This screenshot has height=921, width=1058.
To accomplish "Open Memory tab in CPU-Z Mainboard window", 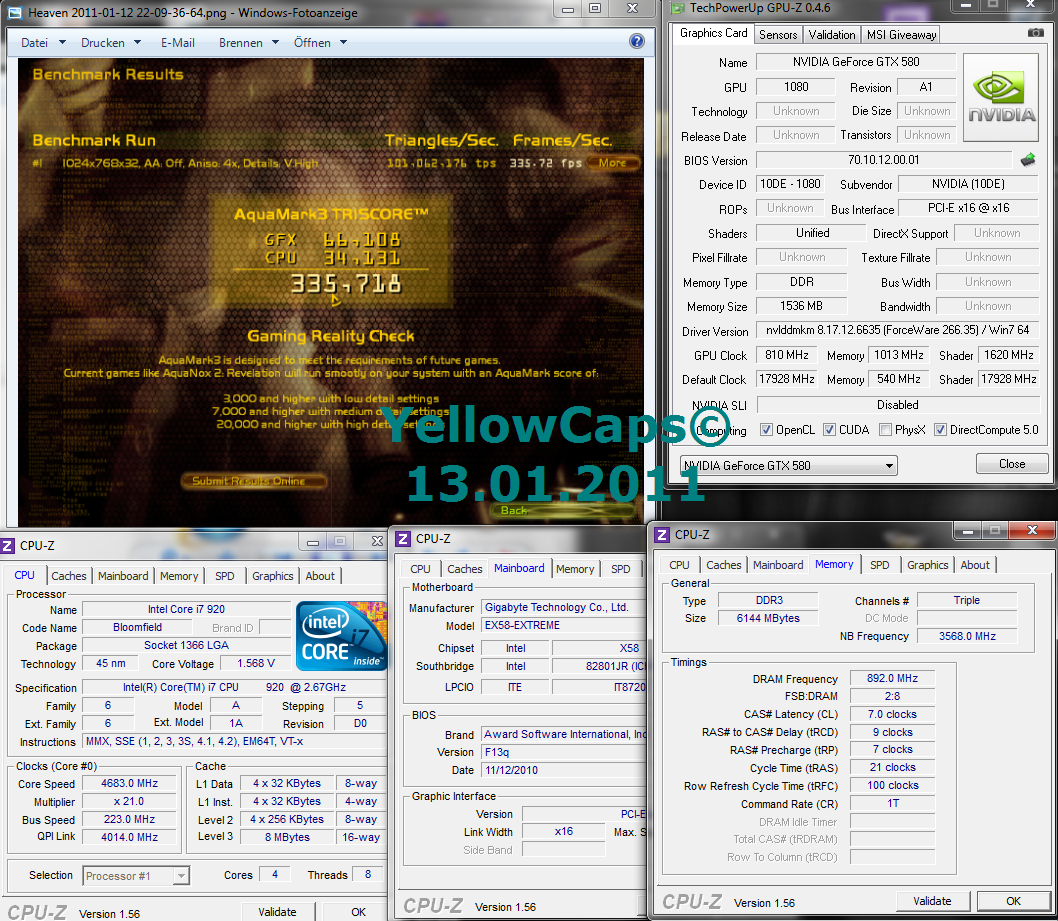I will (575, 569).
